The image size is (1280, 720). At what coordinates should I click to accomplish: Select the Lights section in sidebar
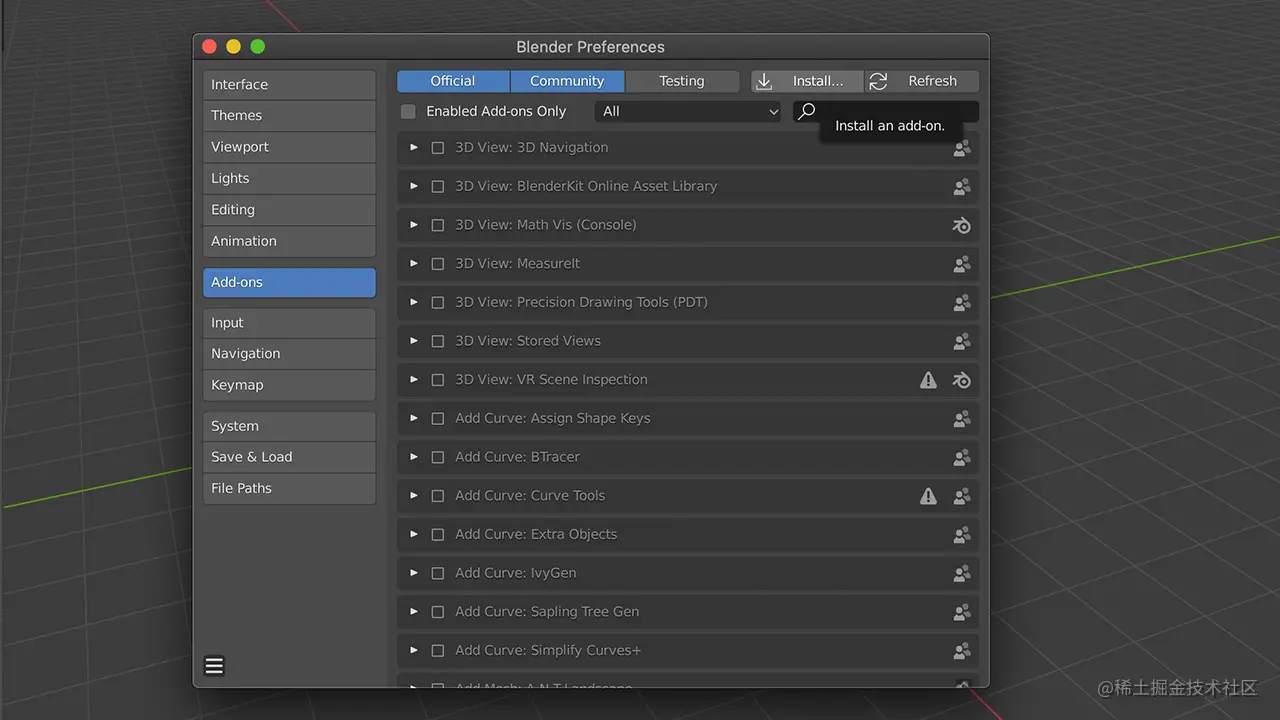click(289, 179)
